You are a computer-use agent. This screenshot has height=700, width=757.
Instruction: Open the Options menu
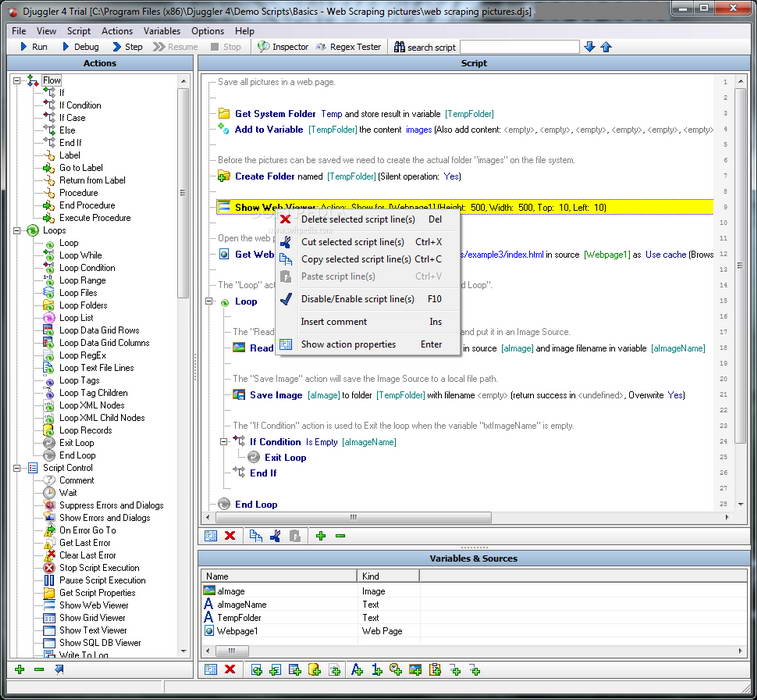208,31
